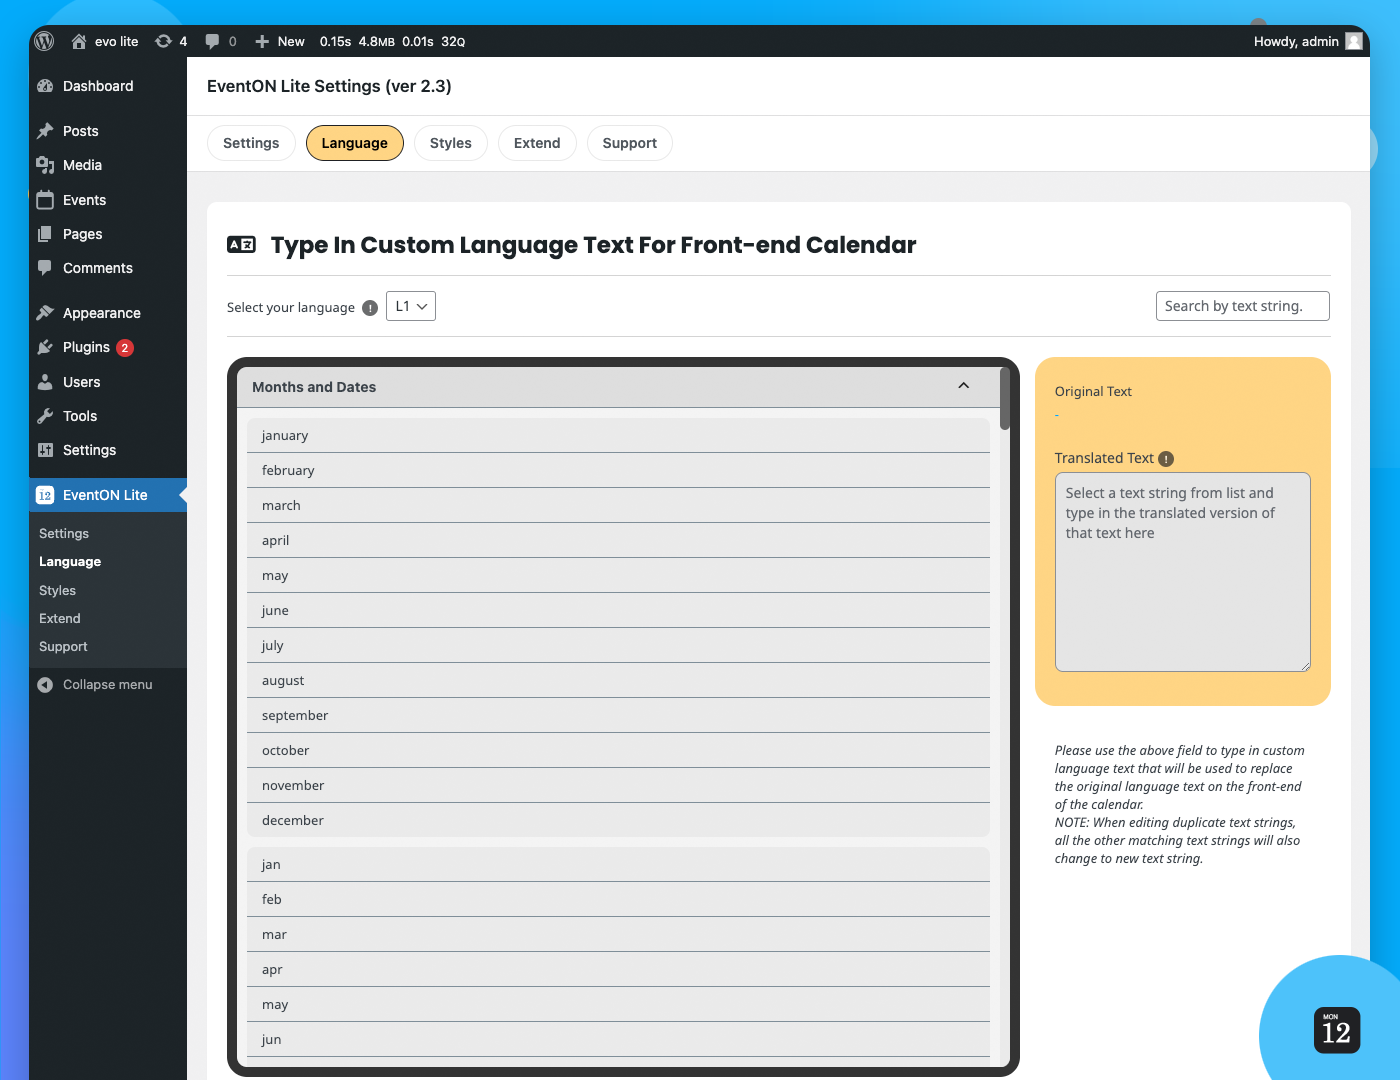The height and width of the screenshot is (1080, 1400).
Task: Switch to the Extend tab
Action: pyautogui.click(x=537, y=143)
